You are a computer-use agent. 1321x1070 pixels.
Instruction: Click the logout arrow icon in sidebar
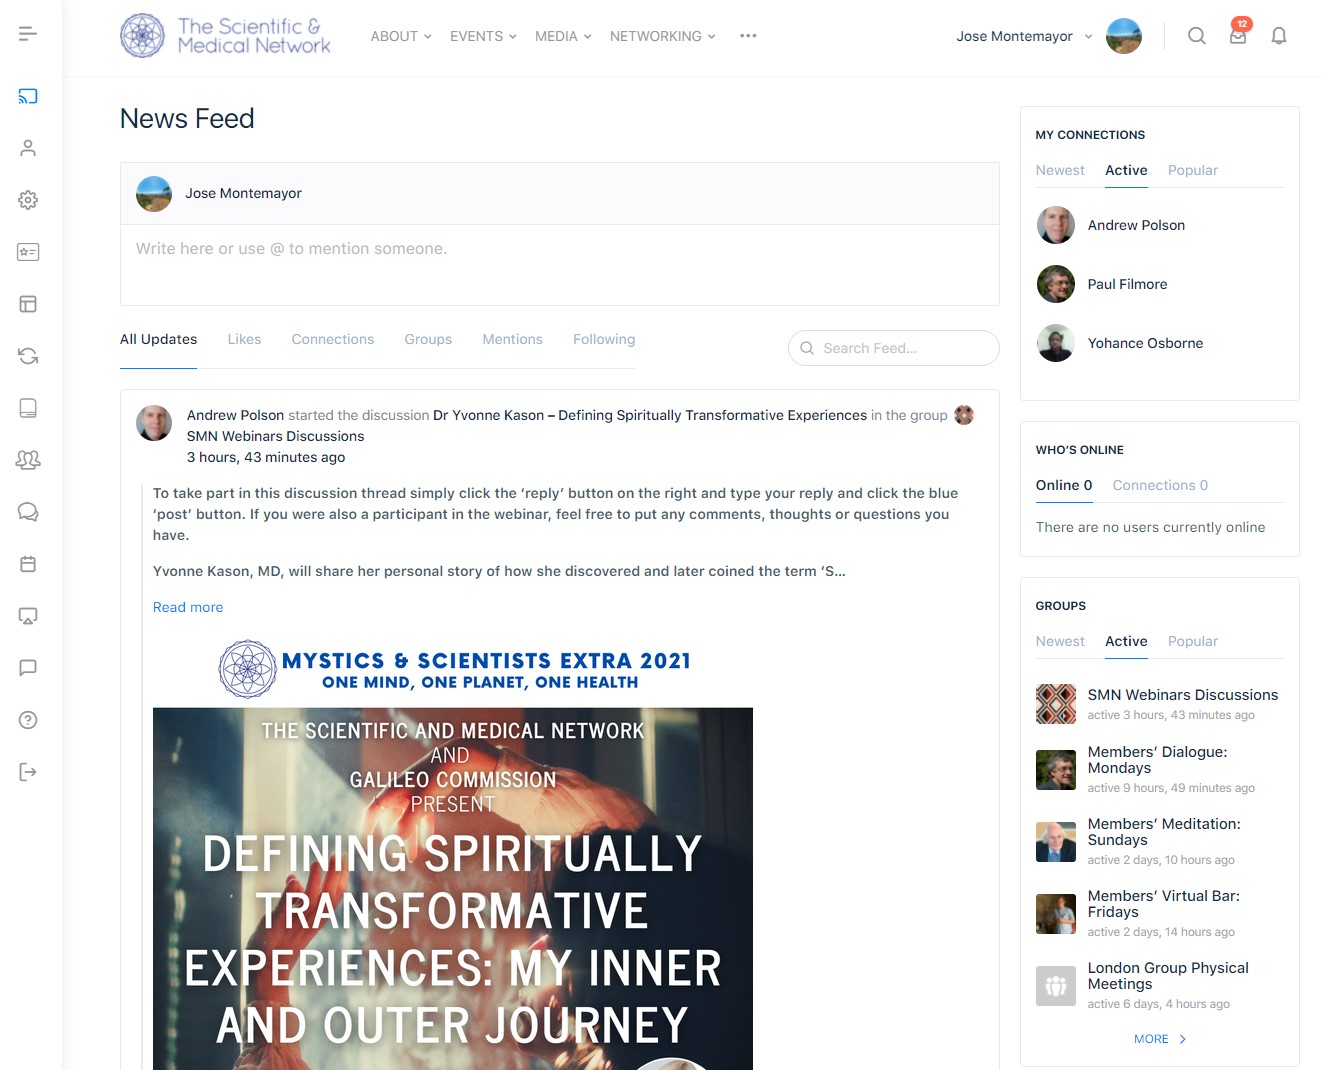point(28,772)
